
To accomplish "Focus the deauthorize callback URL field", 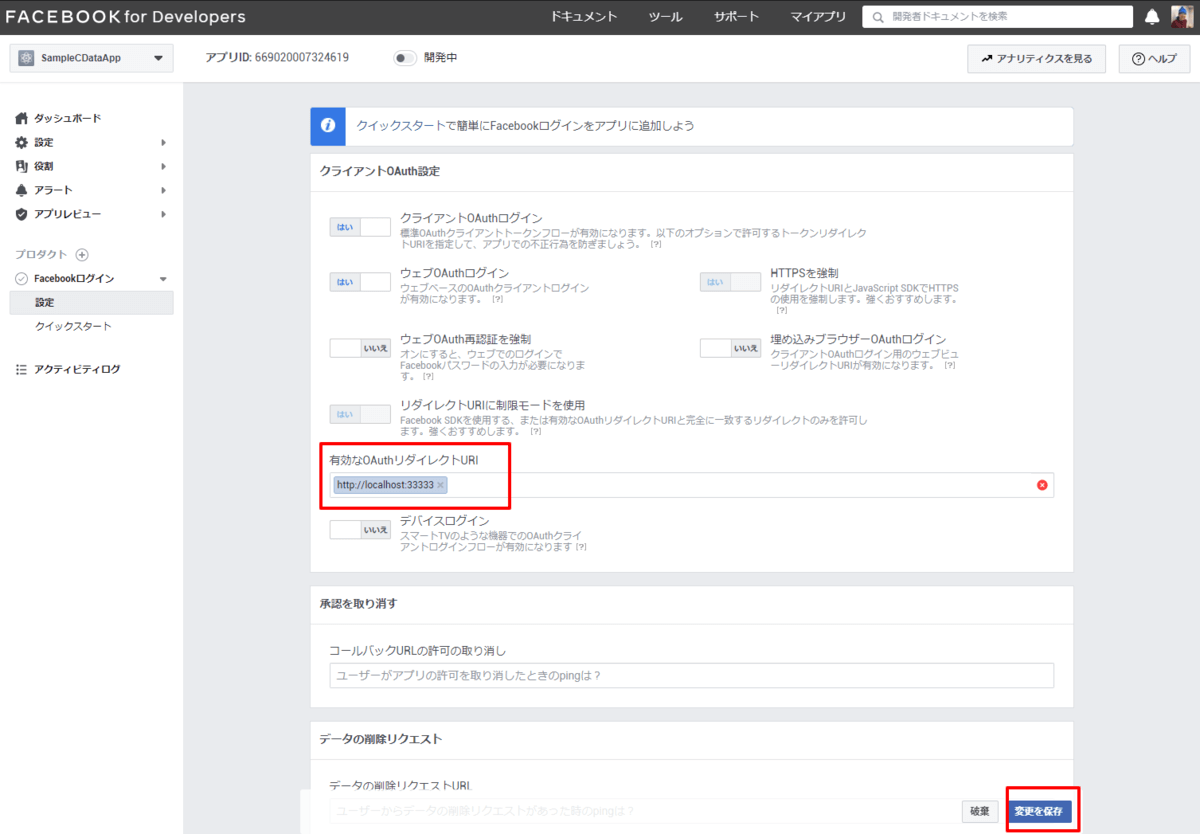I will pos(692,675).
